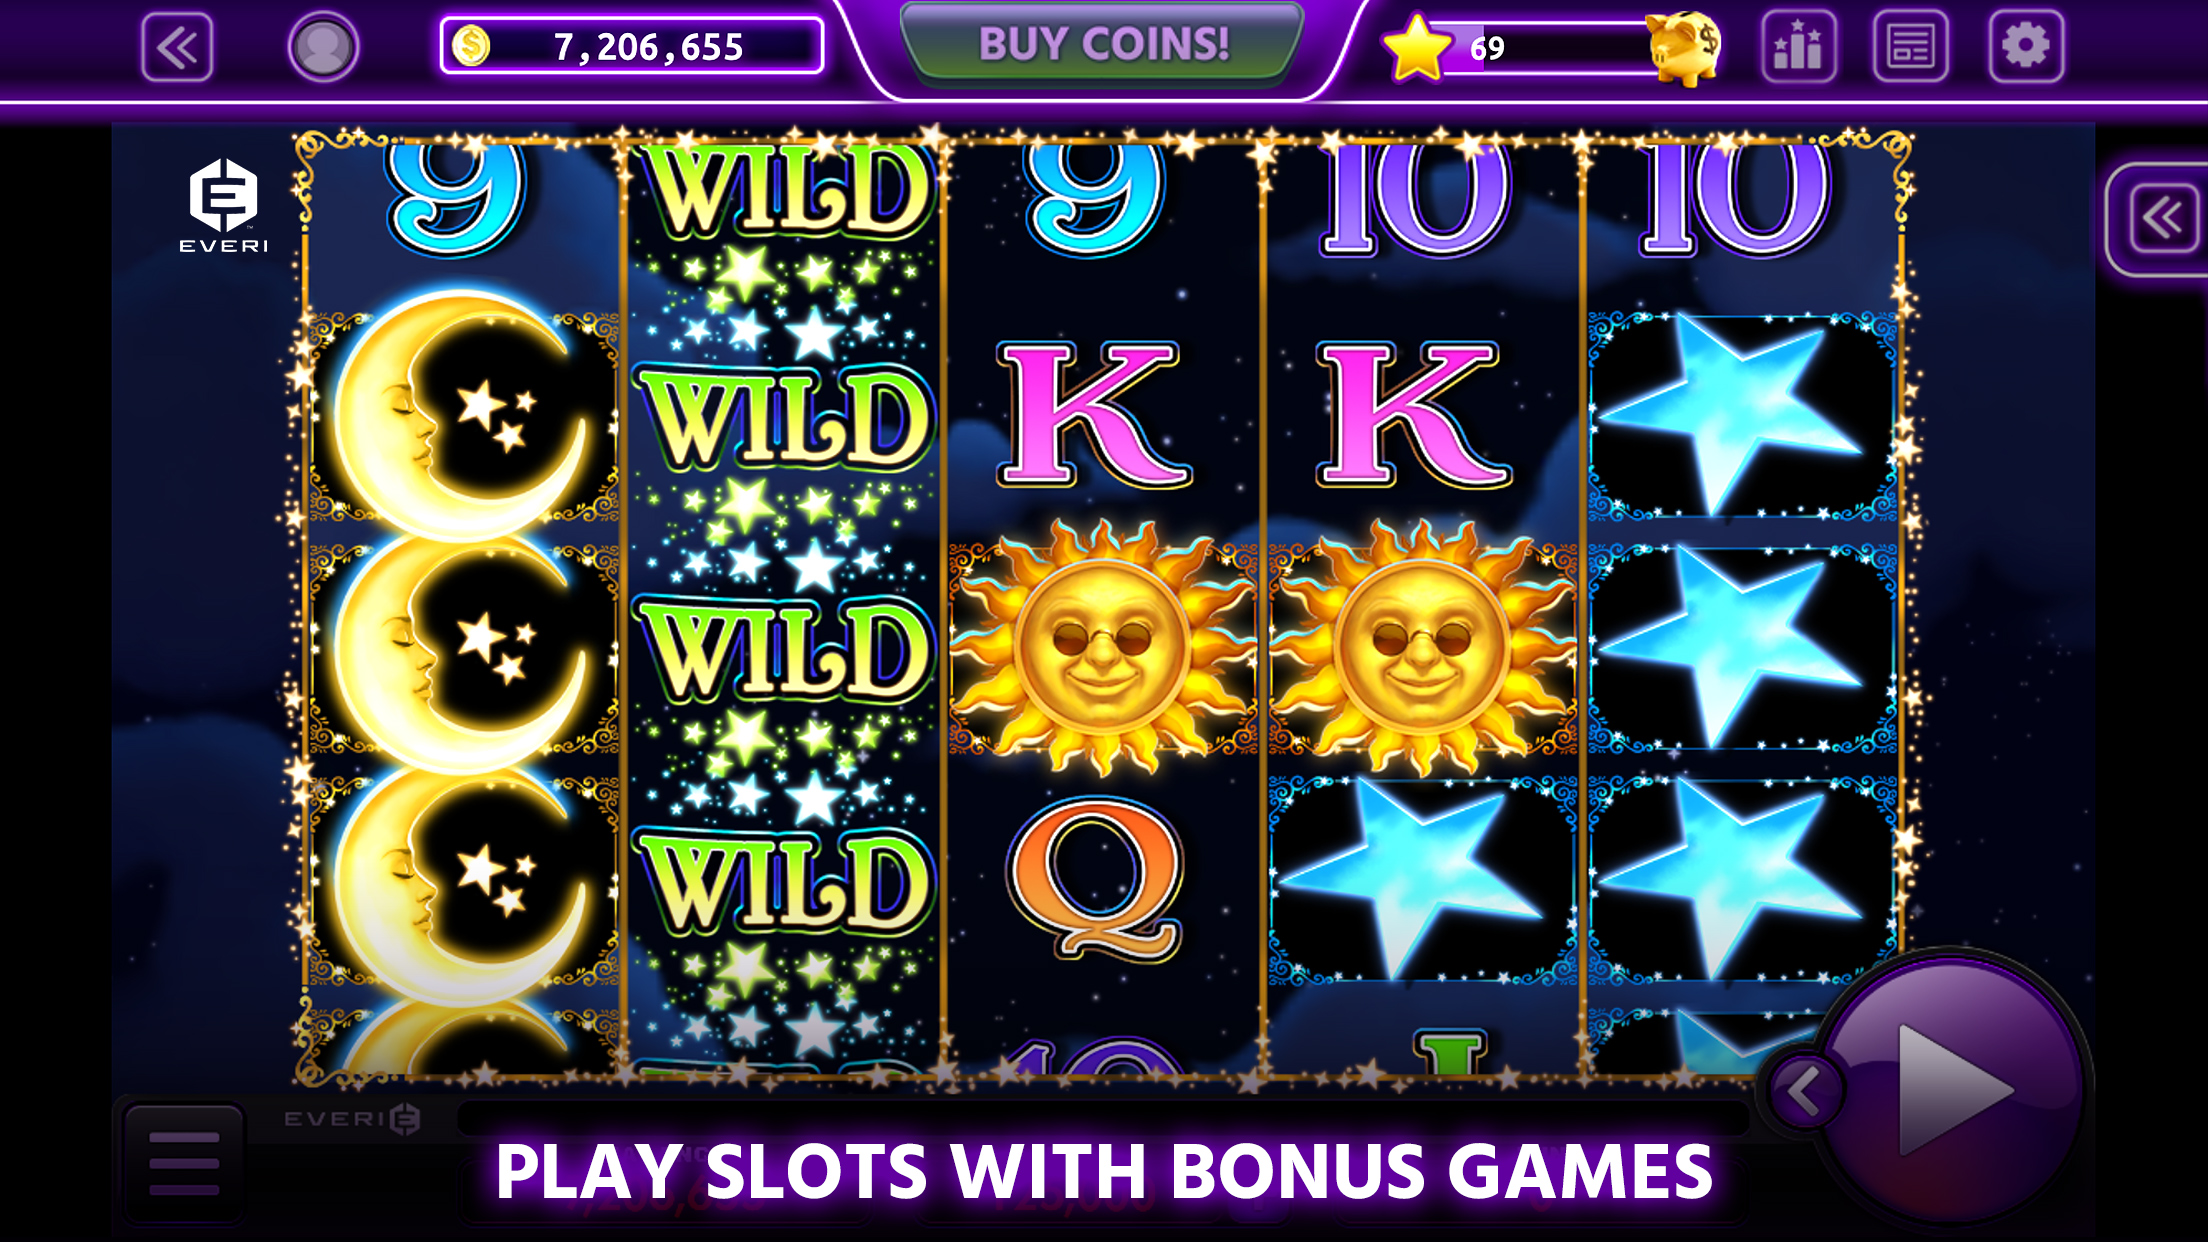The width and height of the screenshot is (2208, 1242).
Task: Click the yellow level star icon
Action: click(1416, 48)
